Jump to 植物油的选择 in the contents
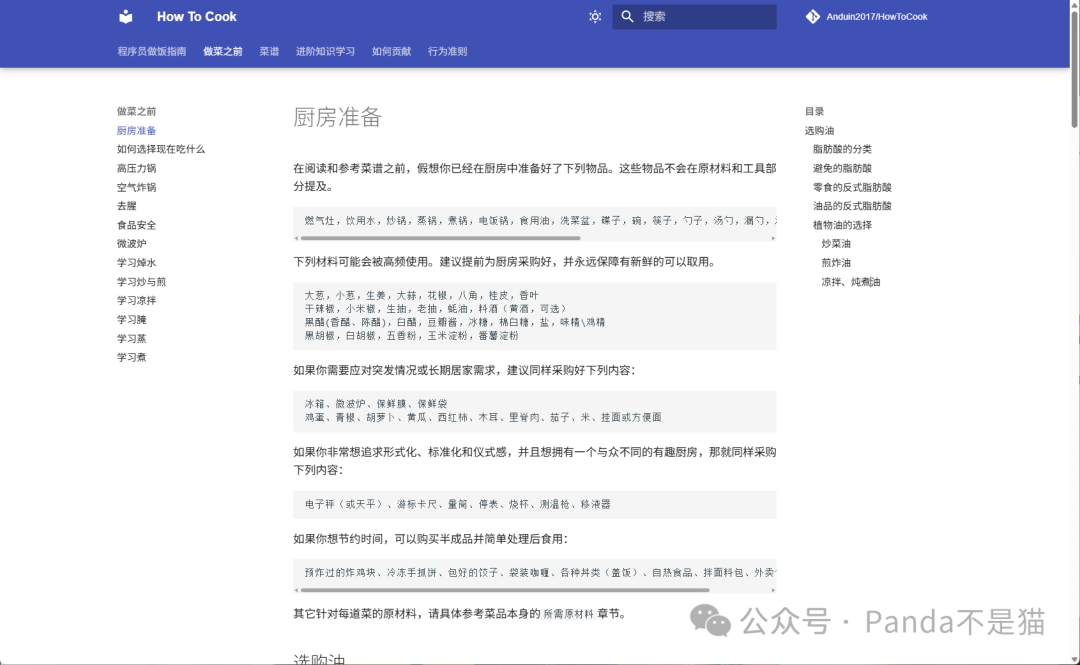 click(x=842, y=225)
